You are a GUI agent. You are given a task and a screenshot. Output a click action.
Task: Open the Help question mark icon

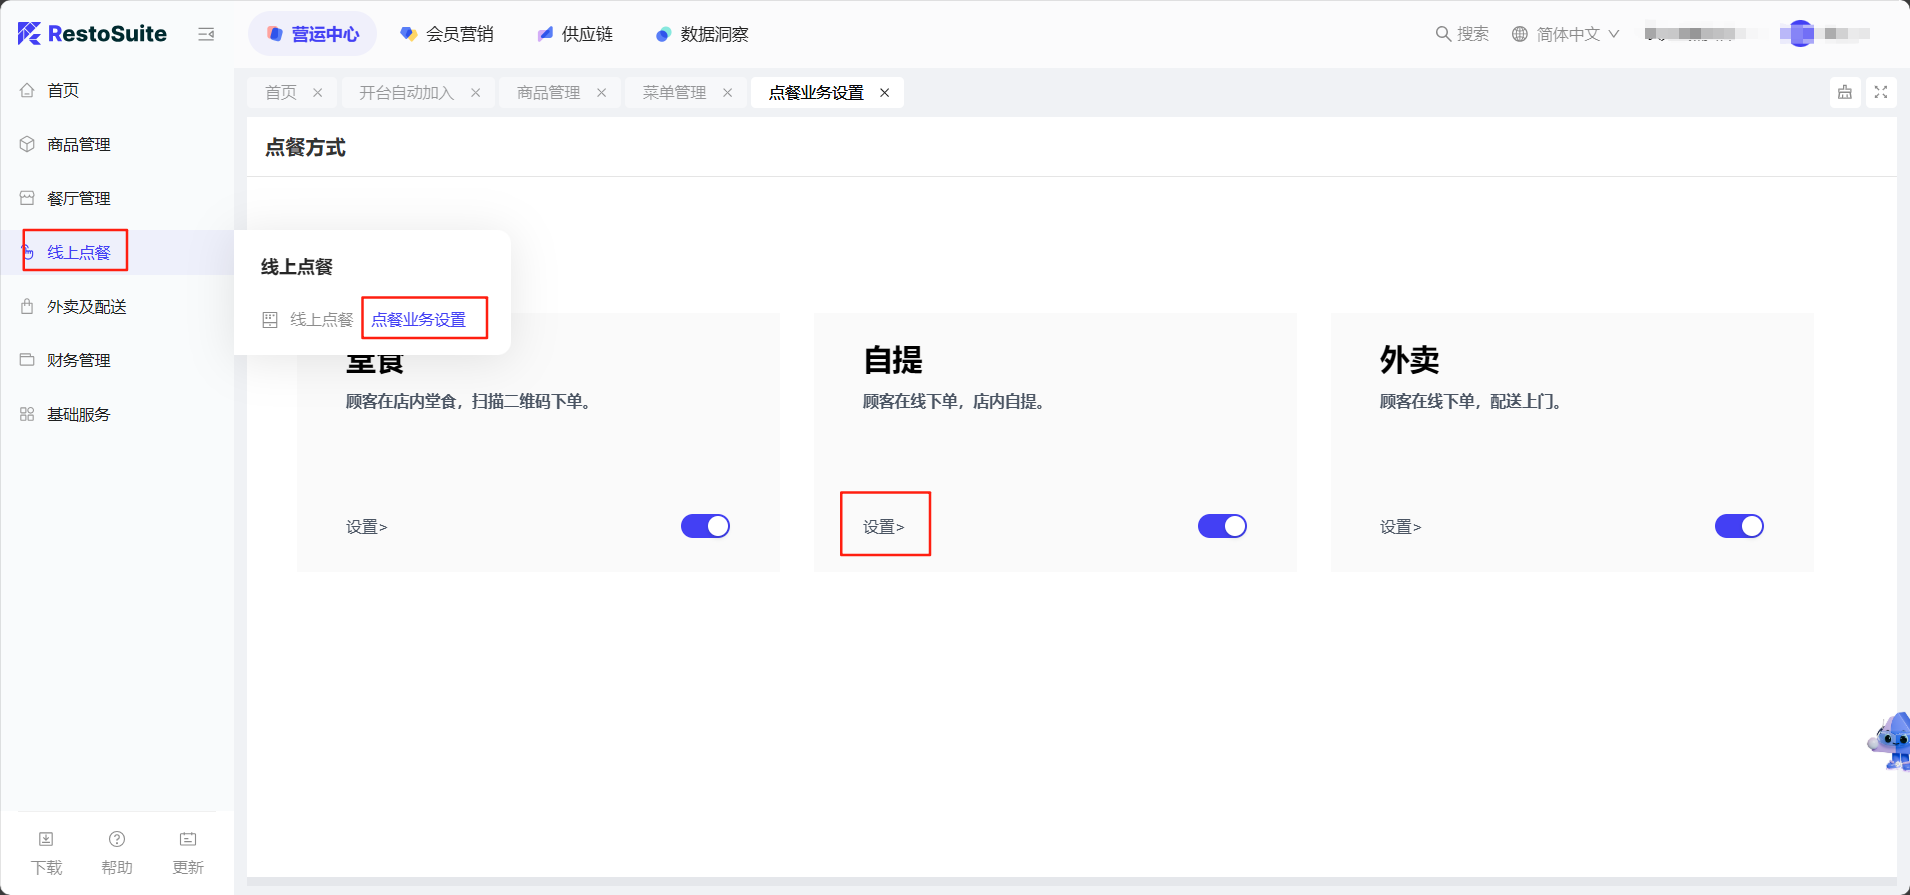tap(117, 840)
